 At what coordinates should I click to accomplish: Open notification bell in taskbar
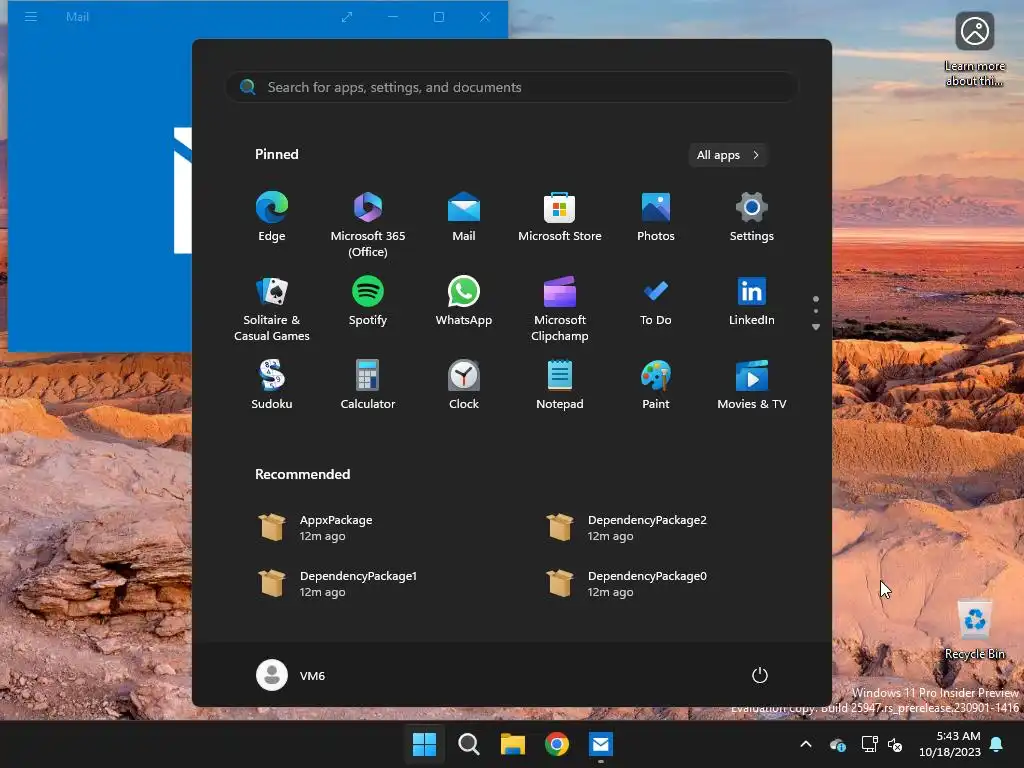(x=997, y=744)
